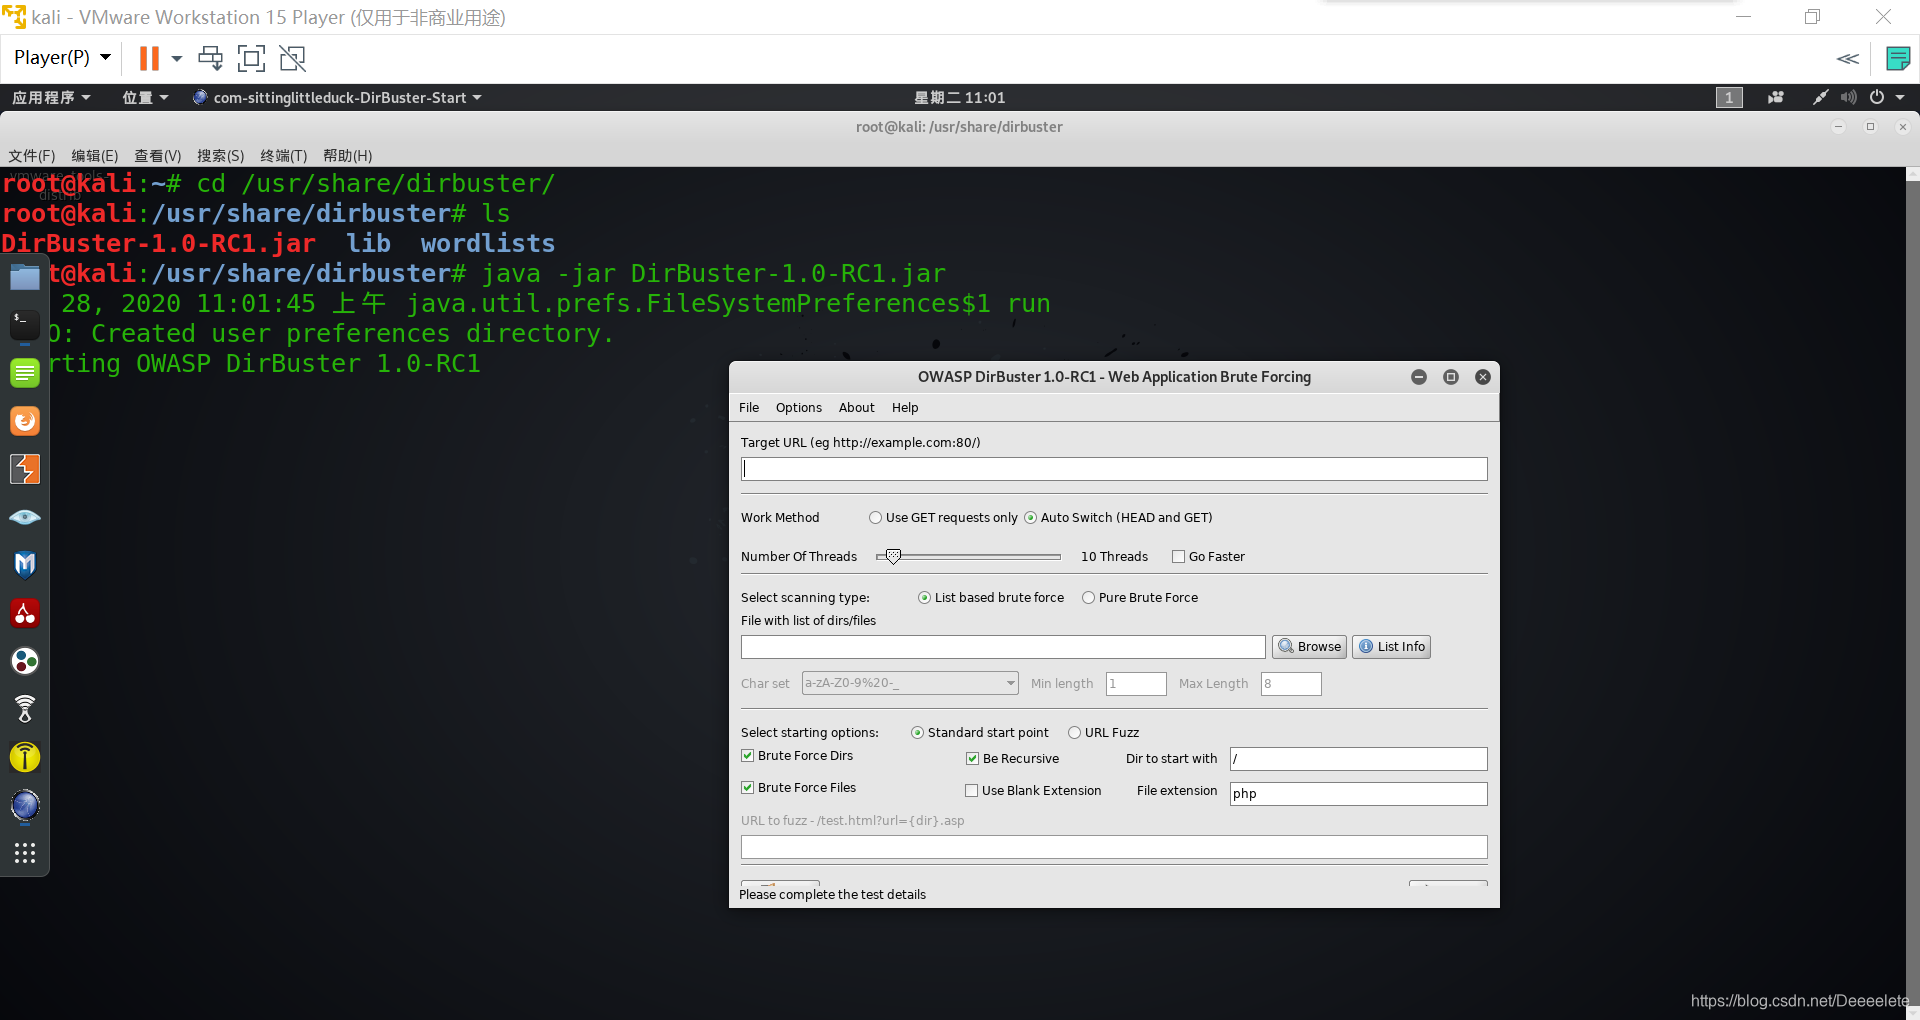Open the DirBuster Options menu
This screenshot has height=1020, width=1920.
[799, 407]
